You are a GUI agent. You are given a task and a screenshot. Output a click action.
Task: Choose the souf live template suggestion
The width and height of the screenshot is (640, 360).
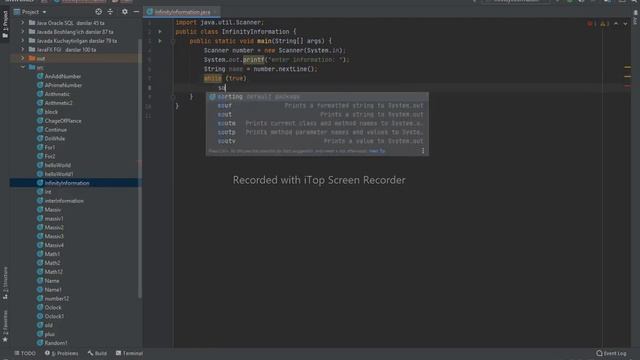tap(317, 106)
